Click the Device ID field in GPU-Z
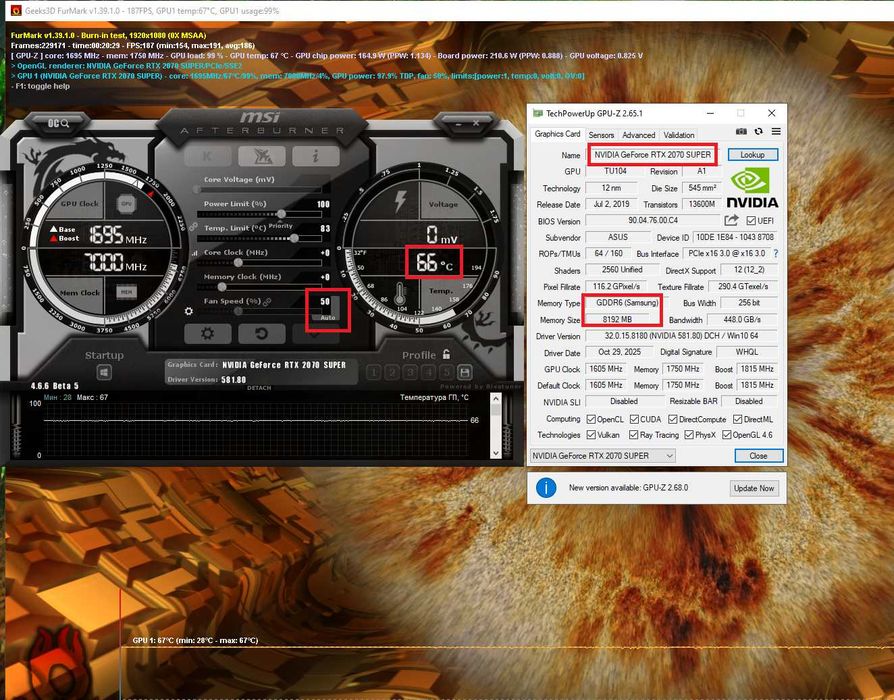This screenshot has height=700, width=894. (x=737, y=237)
